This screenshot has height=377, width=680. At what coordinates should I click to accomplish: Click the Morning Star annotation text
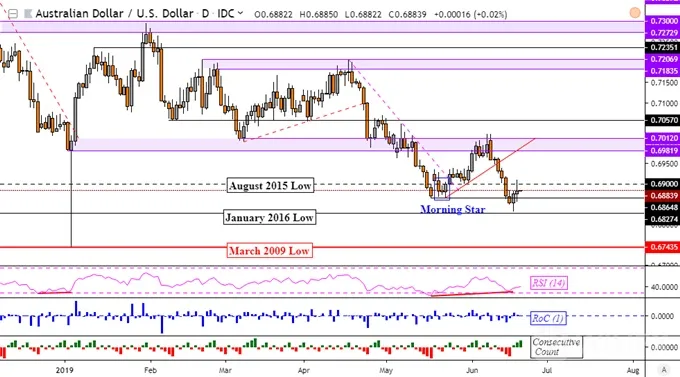(453, 210)
